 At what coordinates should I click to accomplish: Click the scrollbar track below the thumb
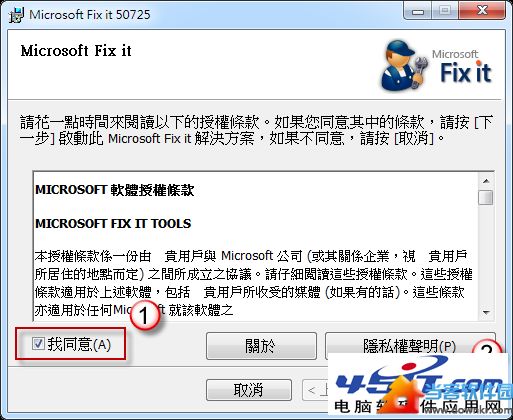pos(486,255)
